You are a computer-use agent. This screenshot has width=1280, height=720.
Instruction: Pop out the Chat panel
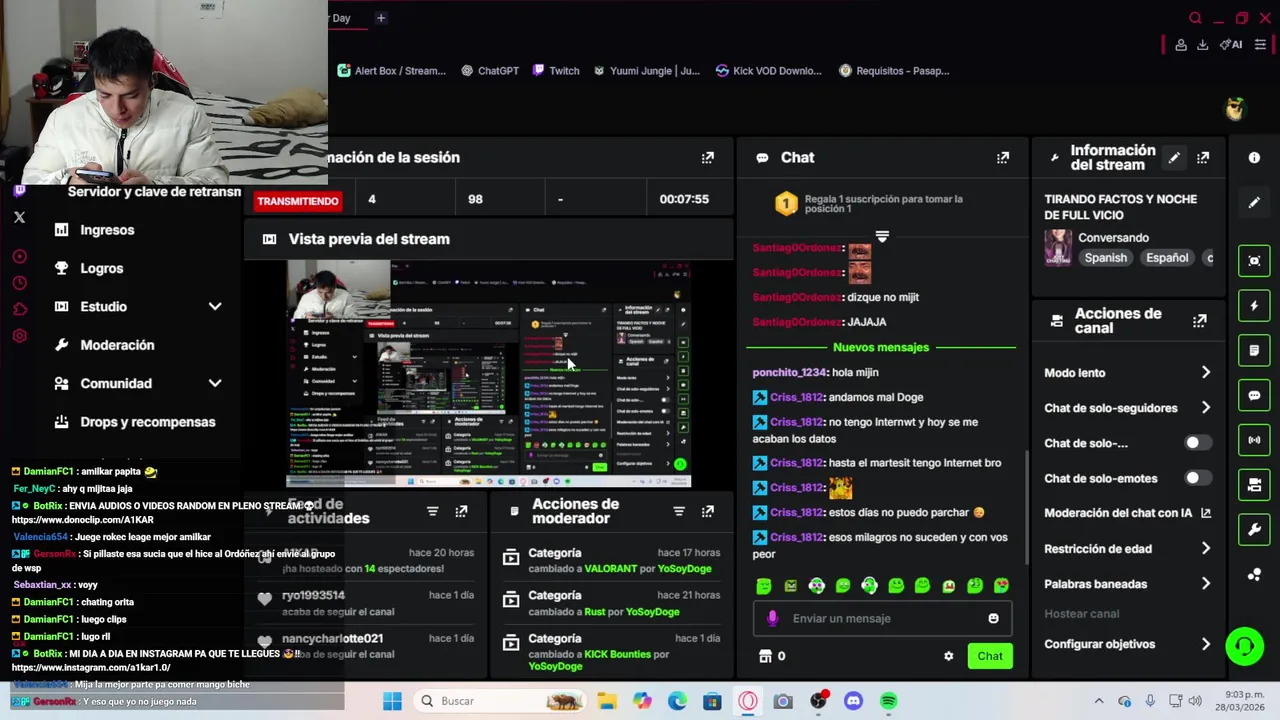1003,157
